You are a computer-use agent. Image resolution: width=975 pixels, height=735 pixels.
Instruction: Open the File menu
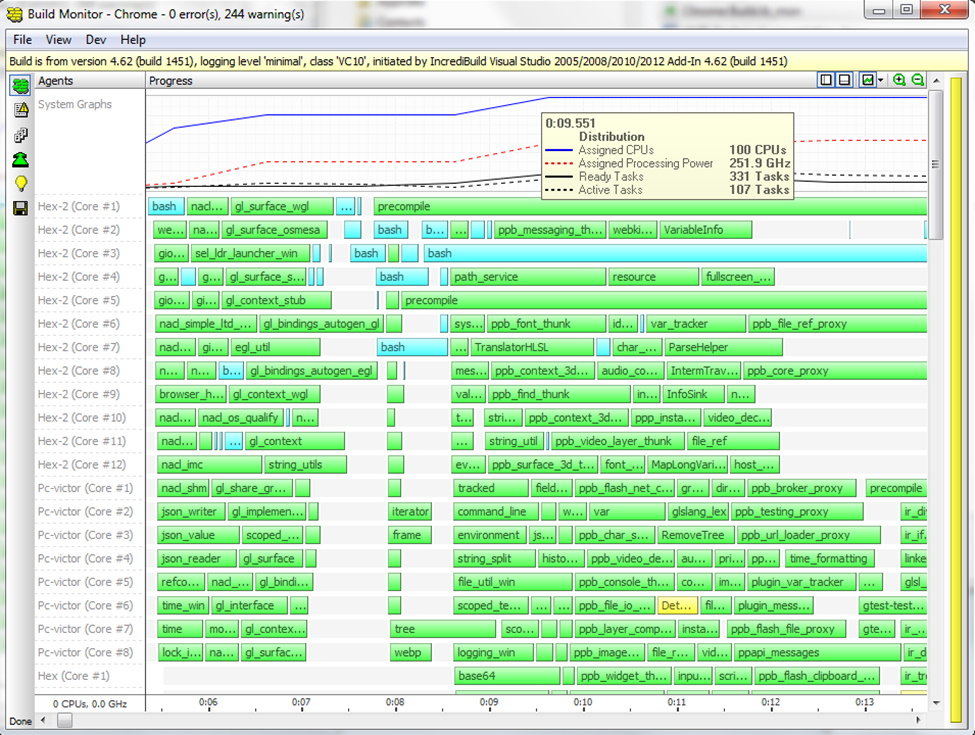(x=22, y=40)
